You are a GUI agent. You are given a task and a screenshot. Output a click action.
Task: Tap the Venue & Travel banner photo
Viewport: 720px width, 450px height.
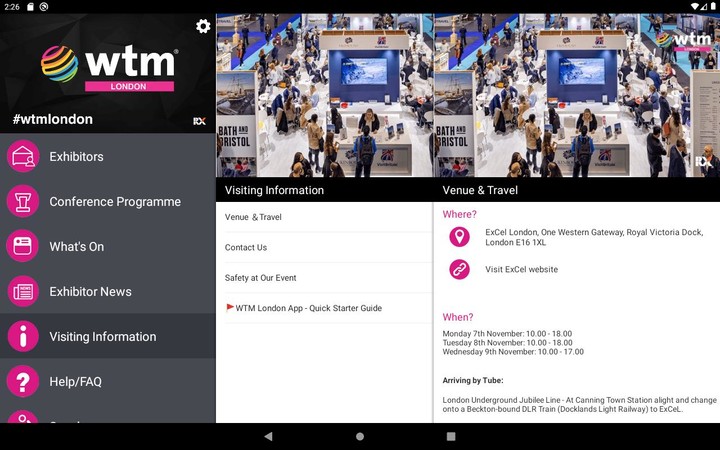click(577, 95)
